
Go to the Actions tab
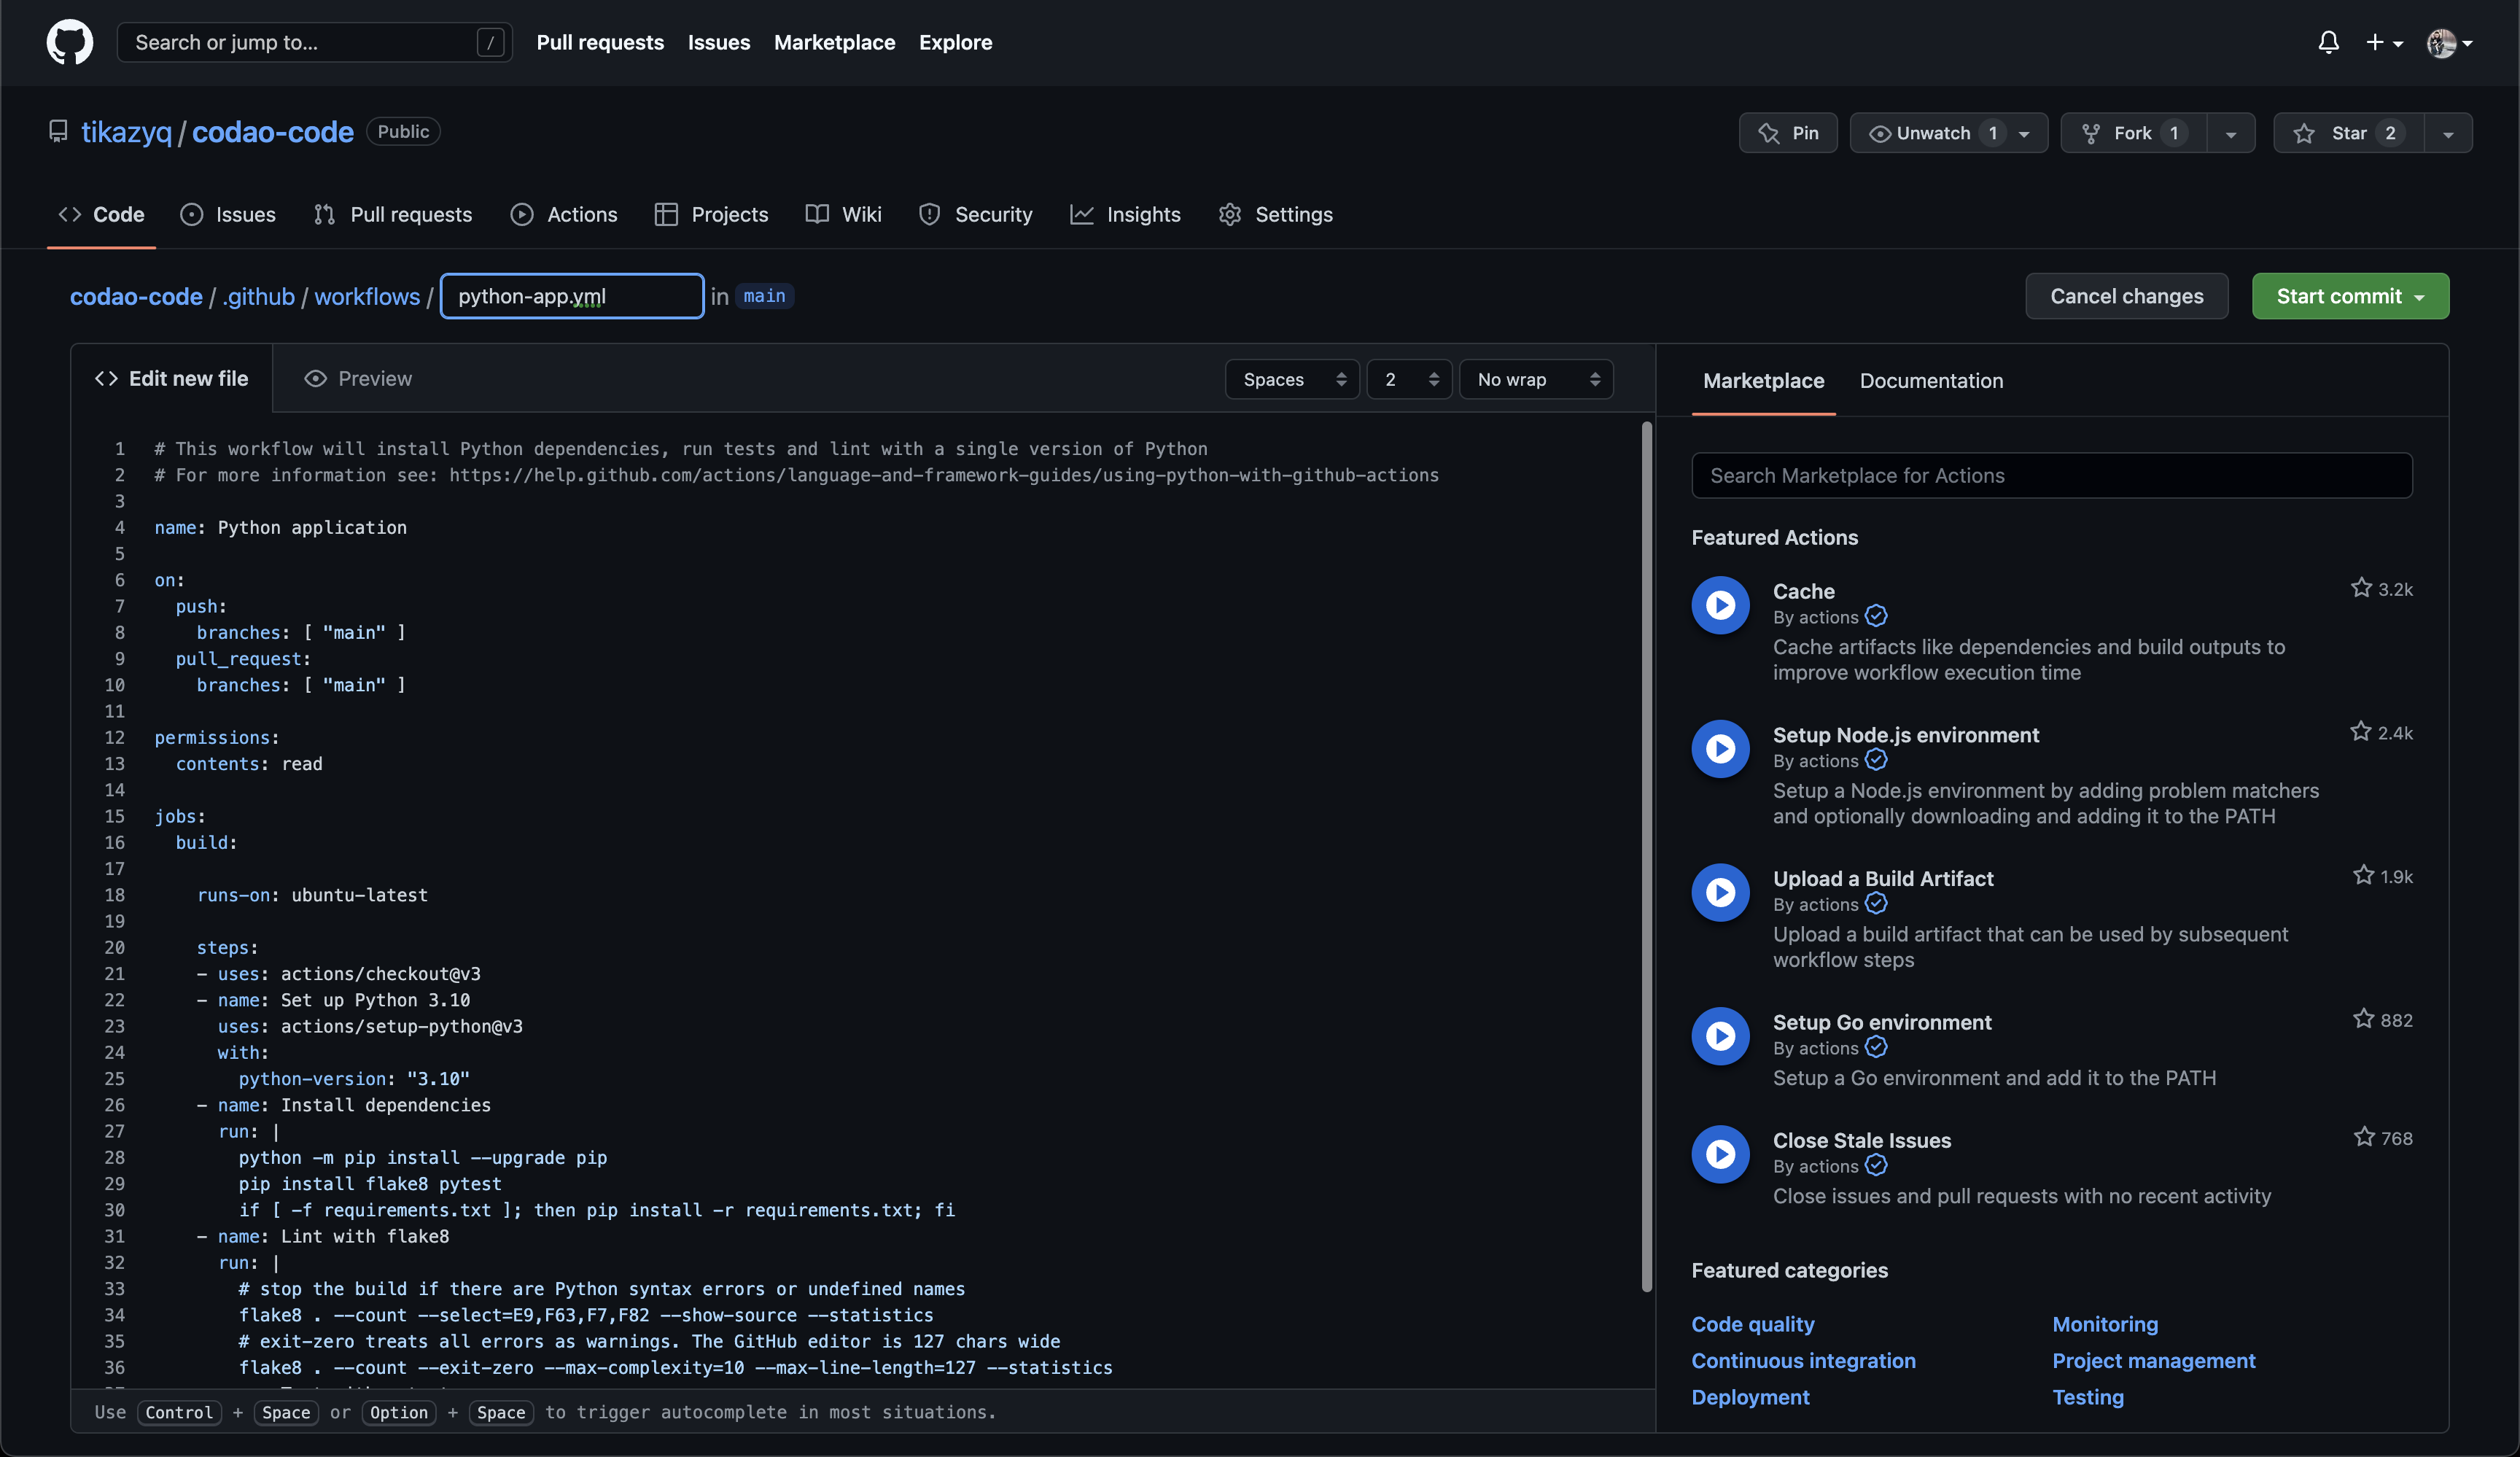pyautogui.click(x=564, y=214)
